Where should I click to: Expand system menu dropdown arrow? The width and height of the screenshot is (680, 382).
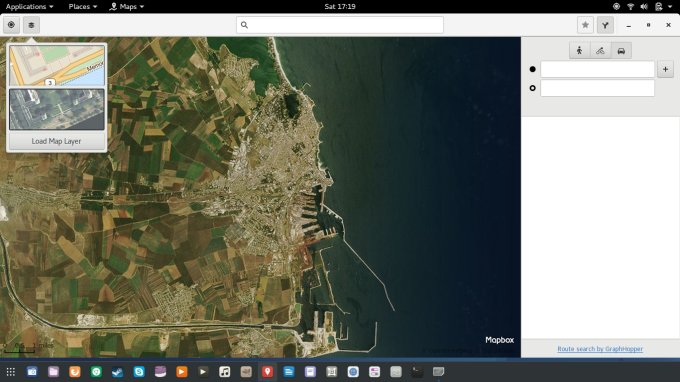(670, 7)
